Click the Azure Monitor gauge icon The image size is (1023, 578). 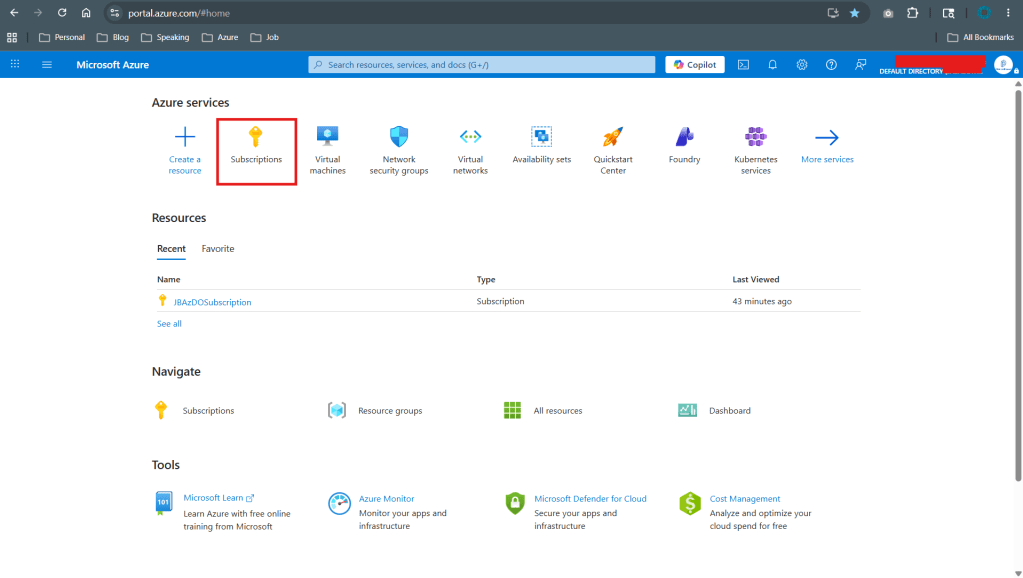click(339, 504)
